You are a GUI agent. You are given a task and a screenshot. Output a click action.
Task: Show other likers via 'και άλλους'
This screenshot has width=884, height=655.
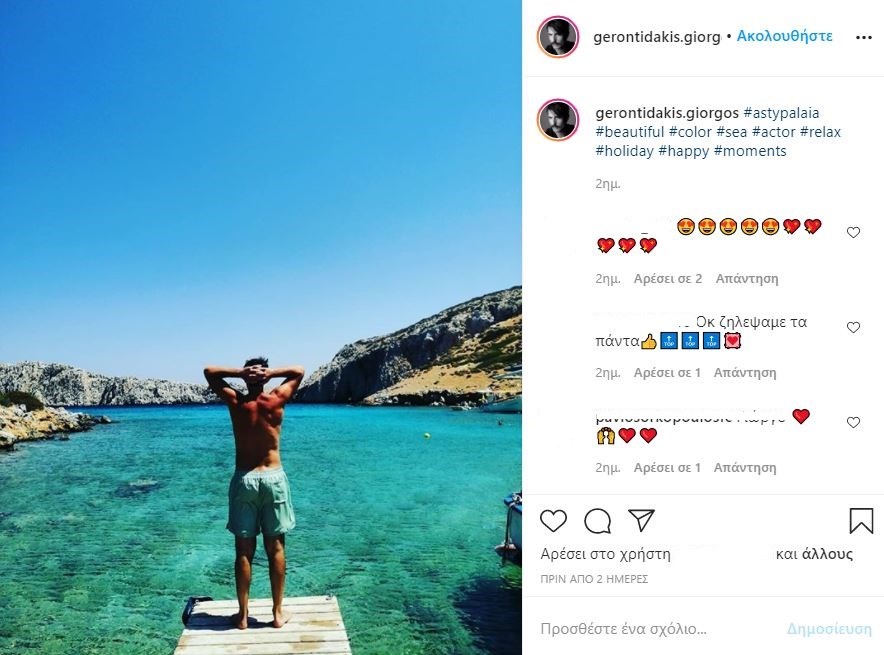(814, 554)
